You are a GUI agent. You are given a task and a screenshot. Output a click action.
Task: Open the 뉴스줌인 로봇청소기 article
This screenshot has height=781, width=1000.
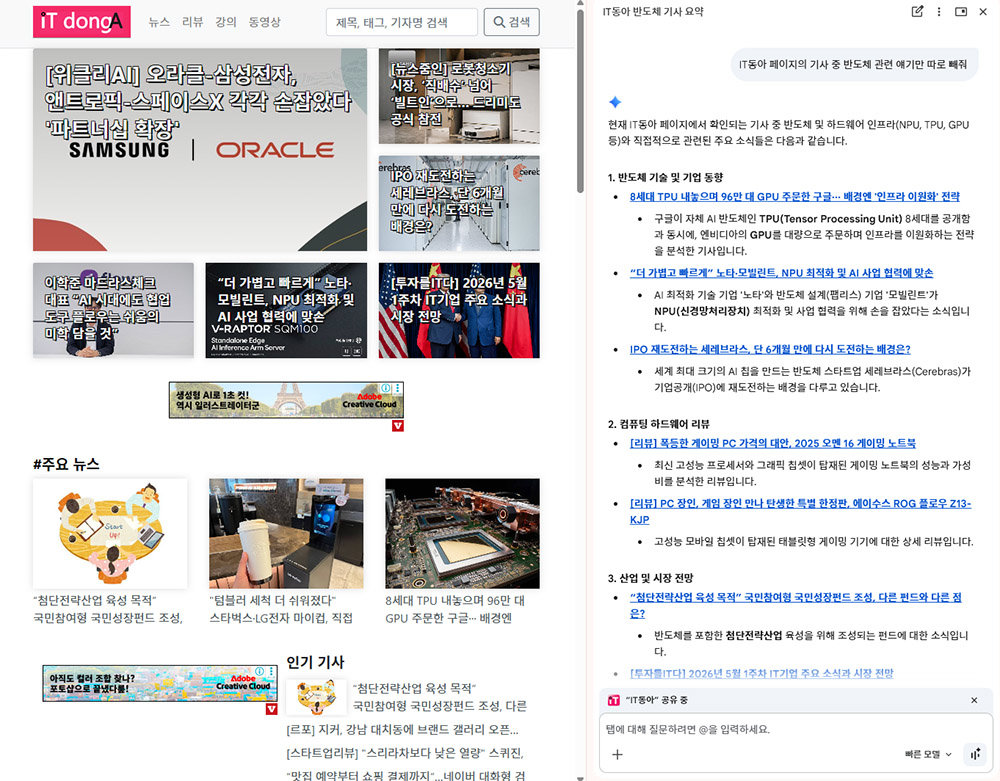tap(459, 96)
